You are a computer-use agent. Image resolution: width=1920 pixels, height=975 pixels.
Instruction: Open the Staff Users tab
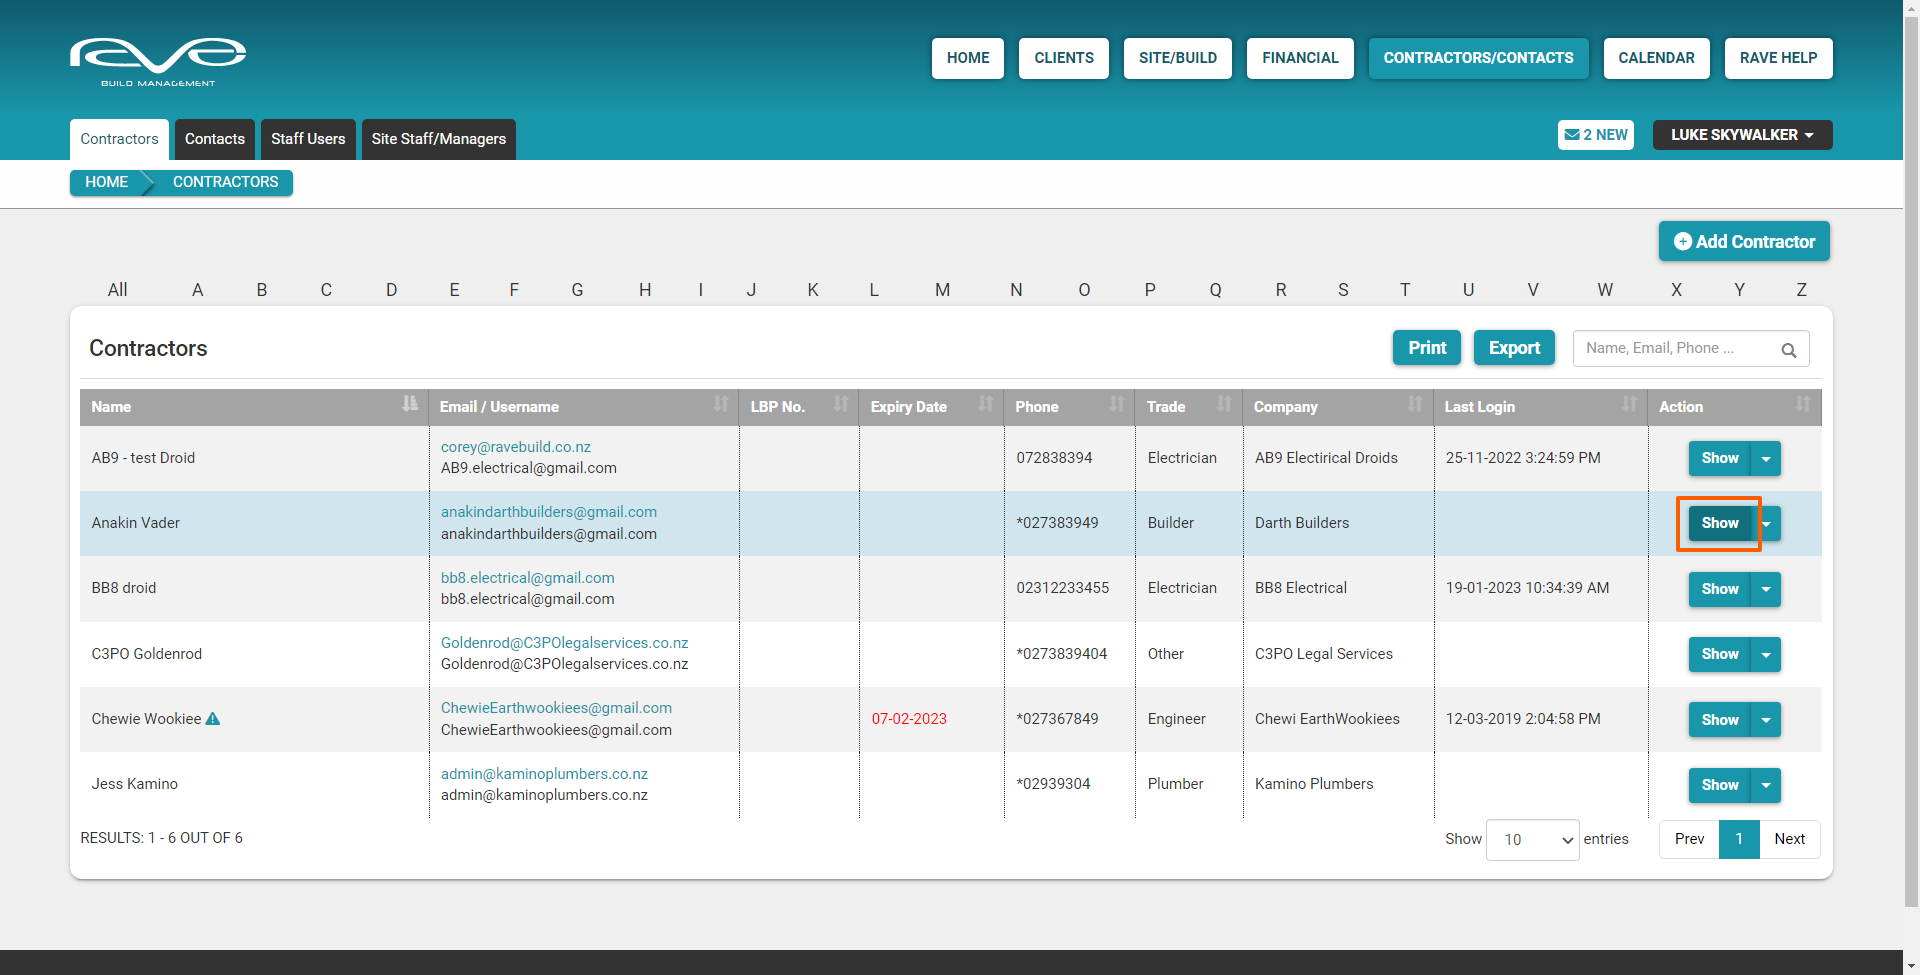(308, 139)
